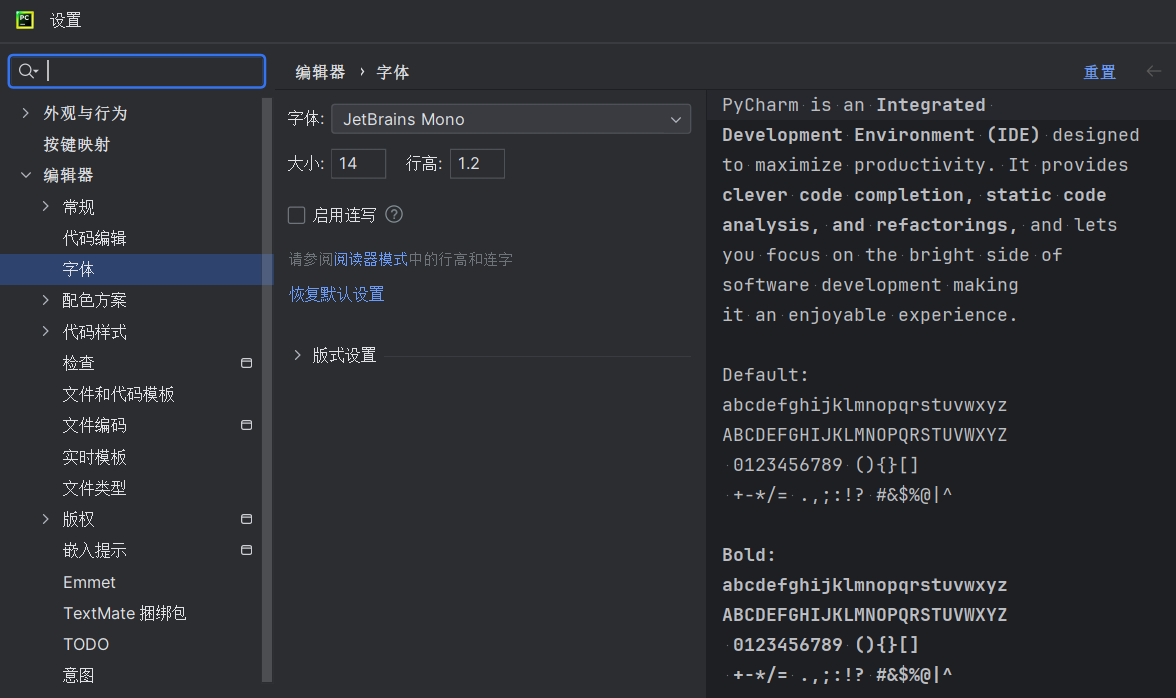Open the TODO settings page
Viewport: 1176px width, 698px height.
(86, 644)
